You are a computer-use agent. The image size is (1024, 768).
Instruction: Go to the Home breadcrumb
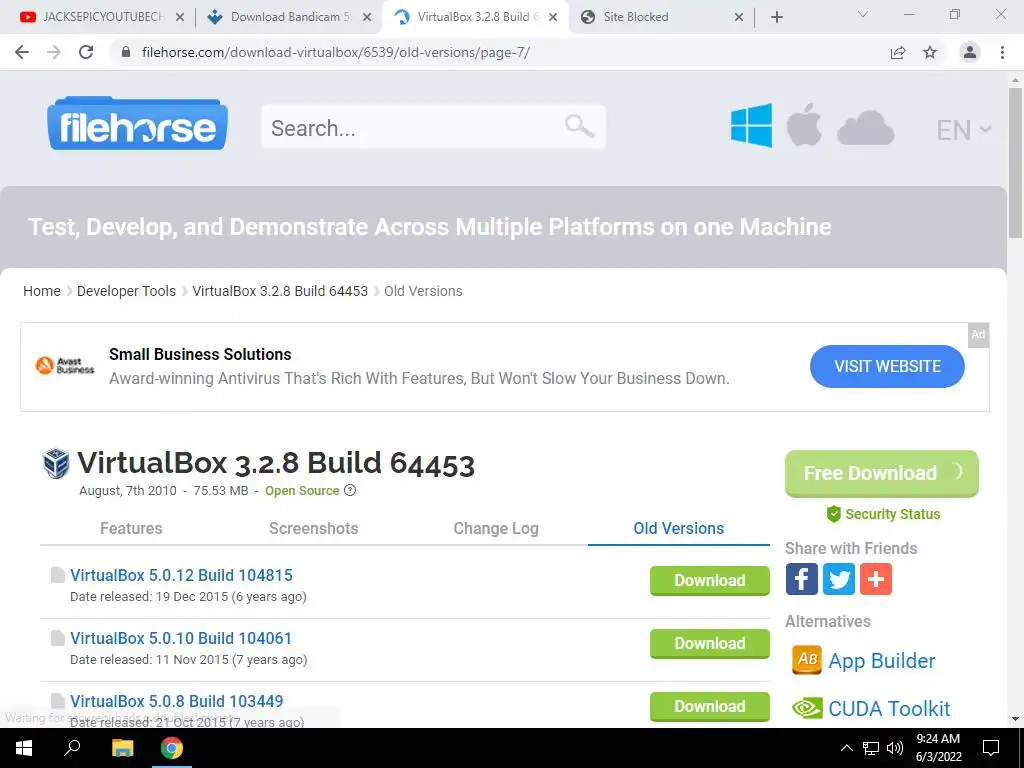[x=42, y=291]
